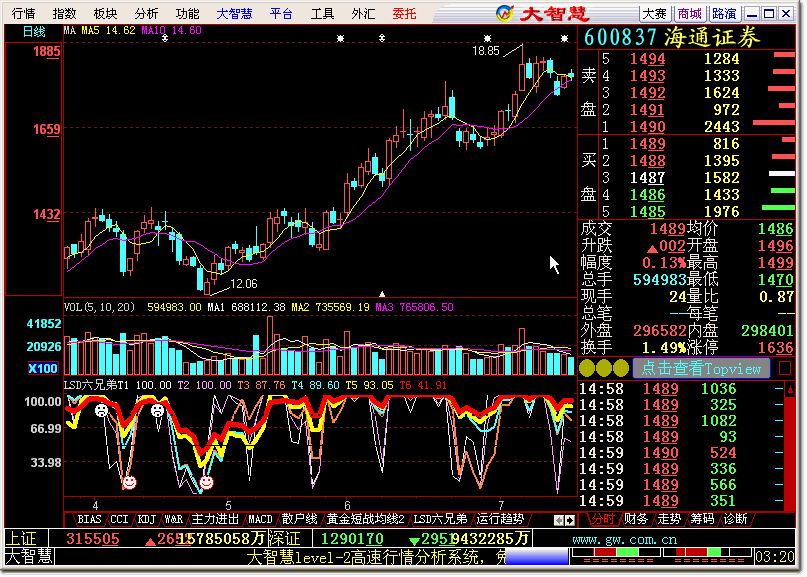This screenshot has width=807, height=577.
Task: Click the 总手 value 594983
Action: [x=659, y=279]
